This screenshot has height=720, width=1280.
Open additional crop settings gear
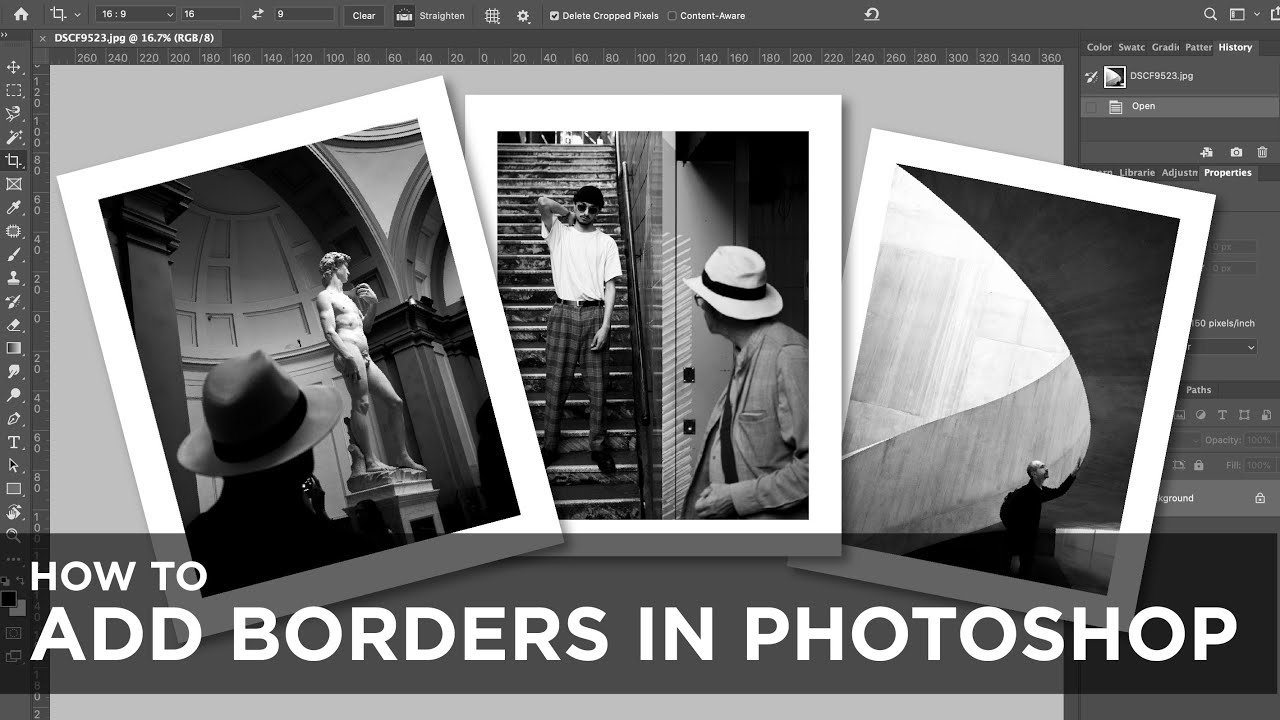coord(523,16)
